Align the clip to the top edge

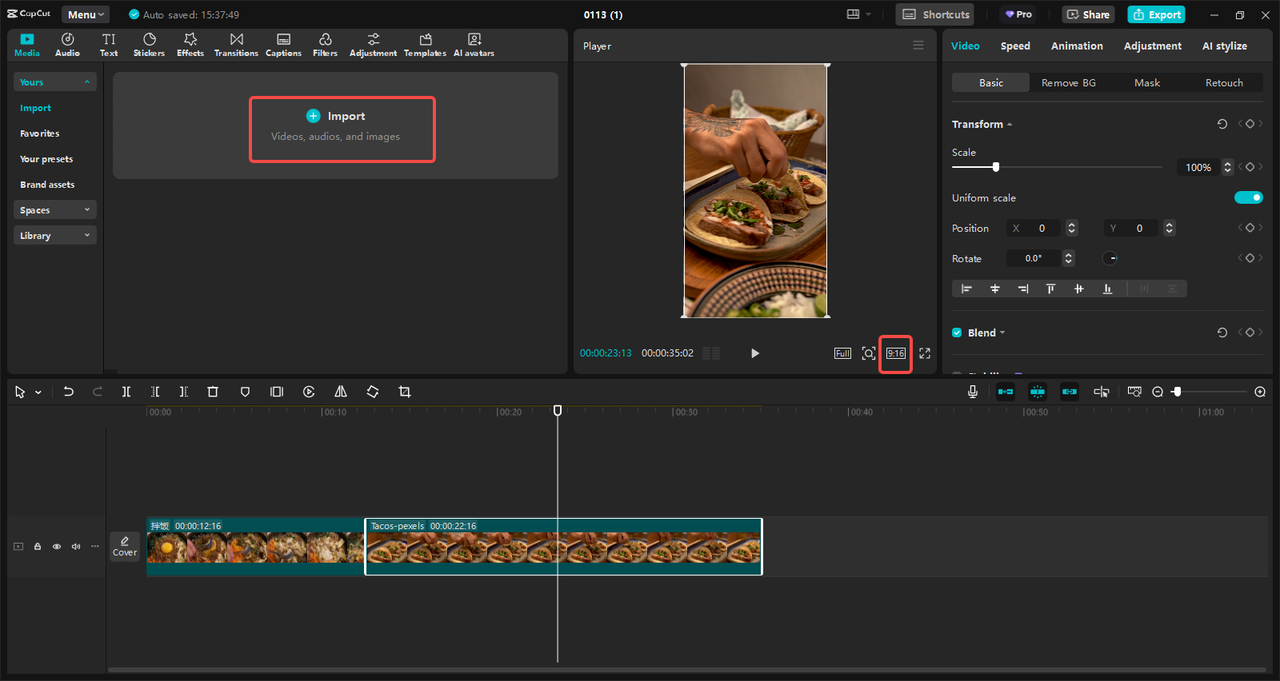click(x=1051, y=288)
